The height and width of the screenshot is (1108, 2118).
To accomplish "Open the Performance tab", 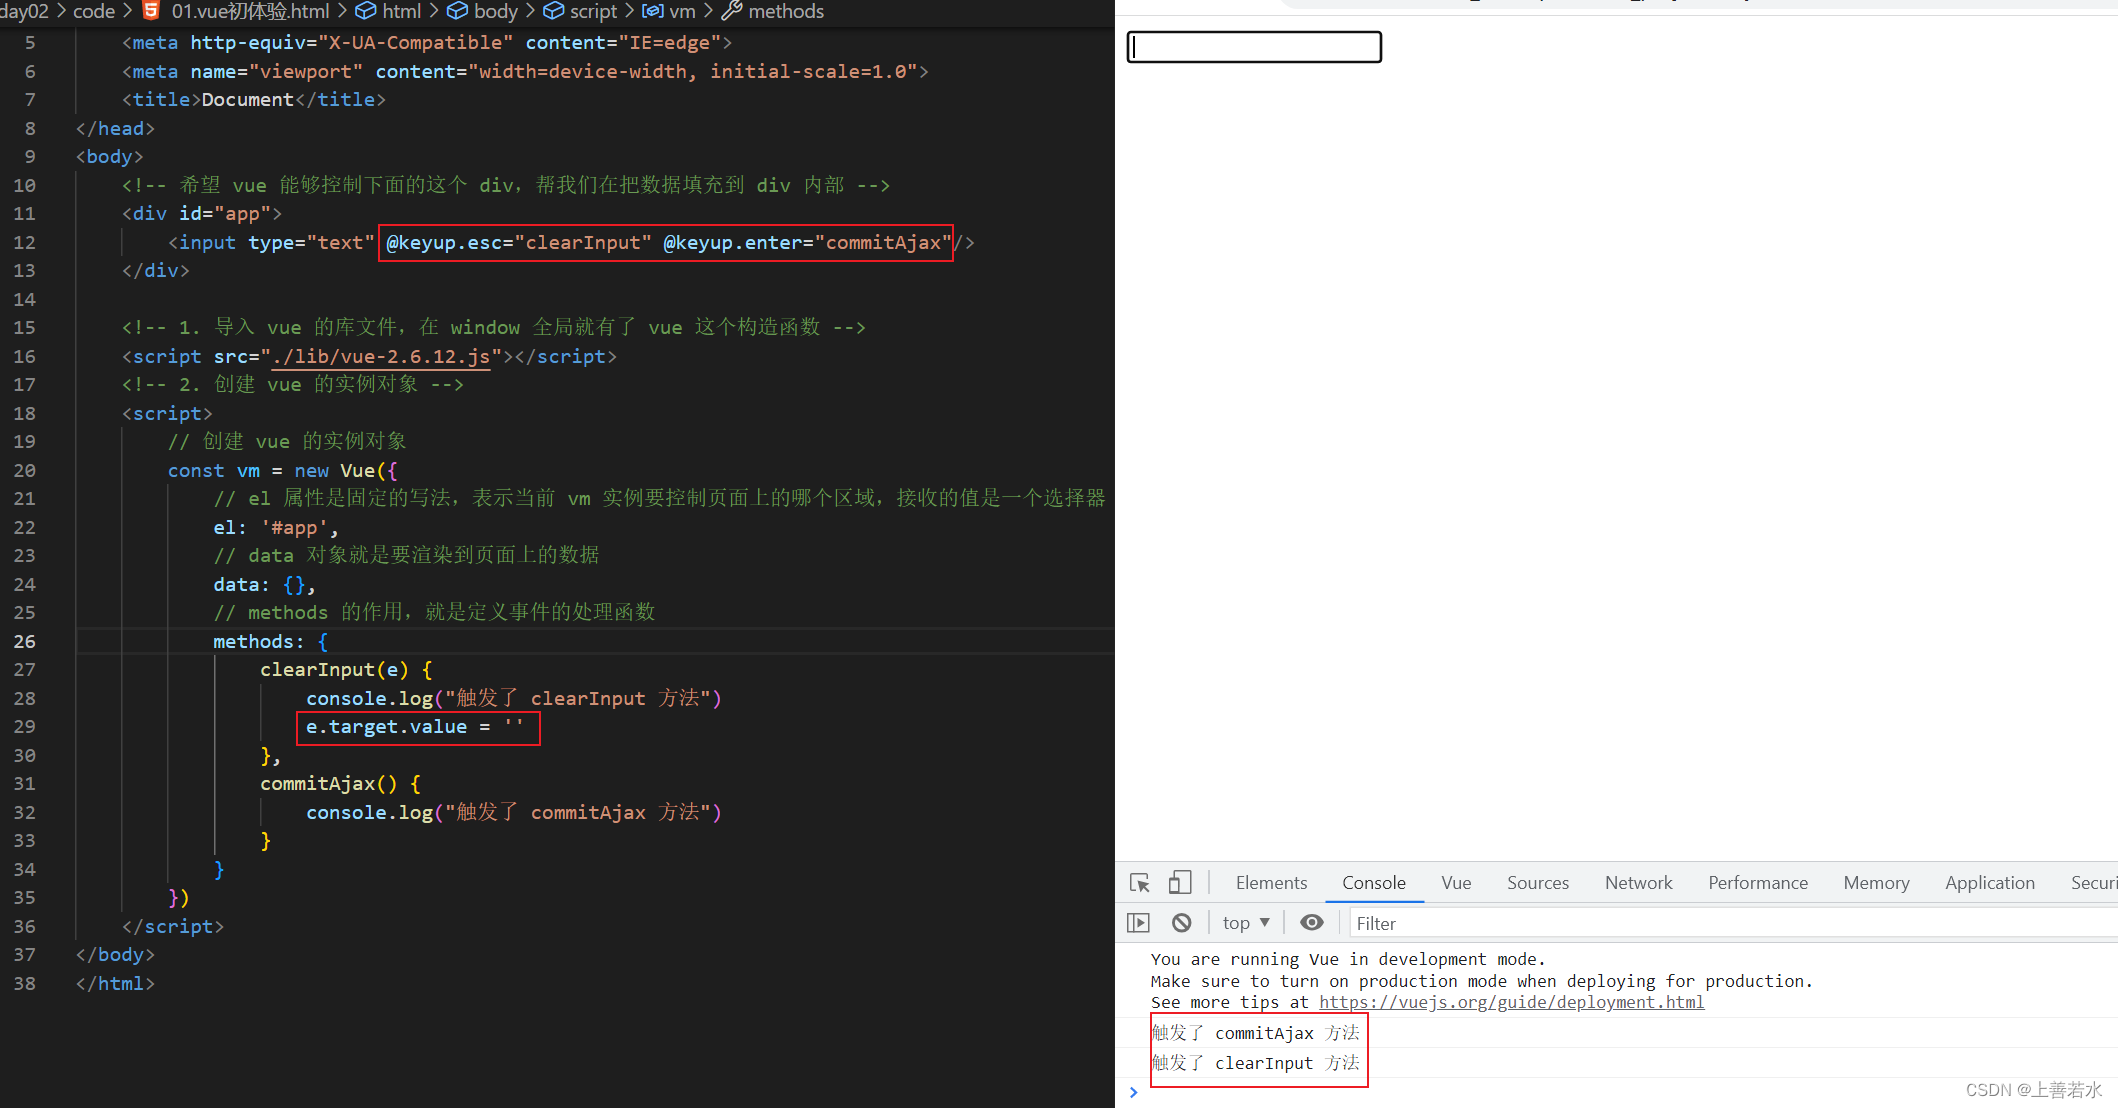I will (x=1757, y=883).
